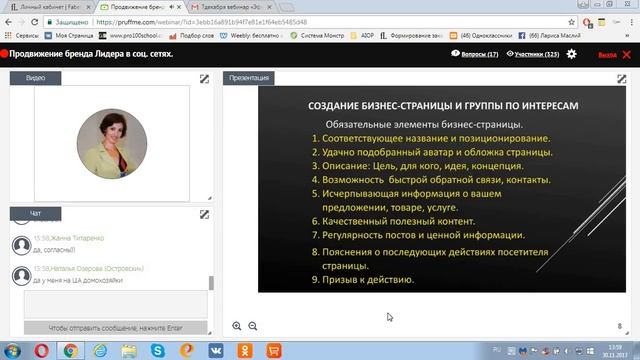640x360 pixels.
Task: Open the Моя Страница bookmark
Action: [69, 36]
